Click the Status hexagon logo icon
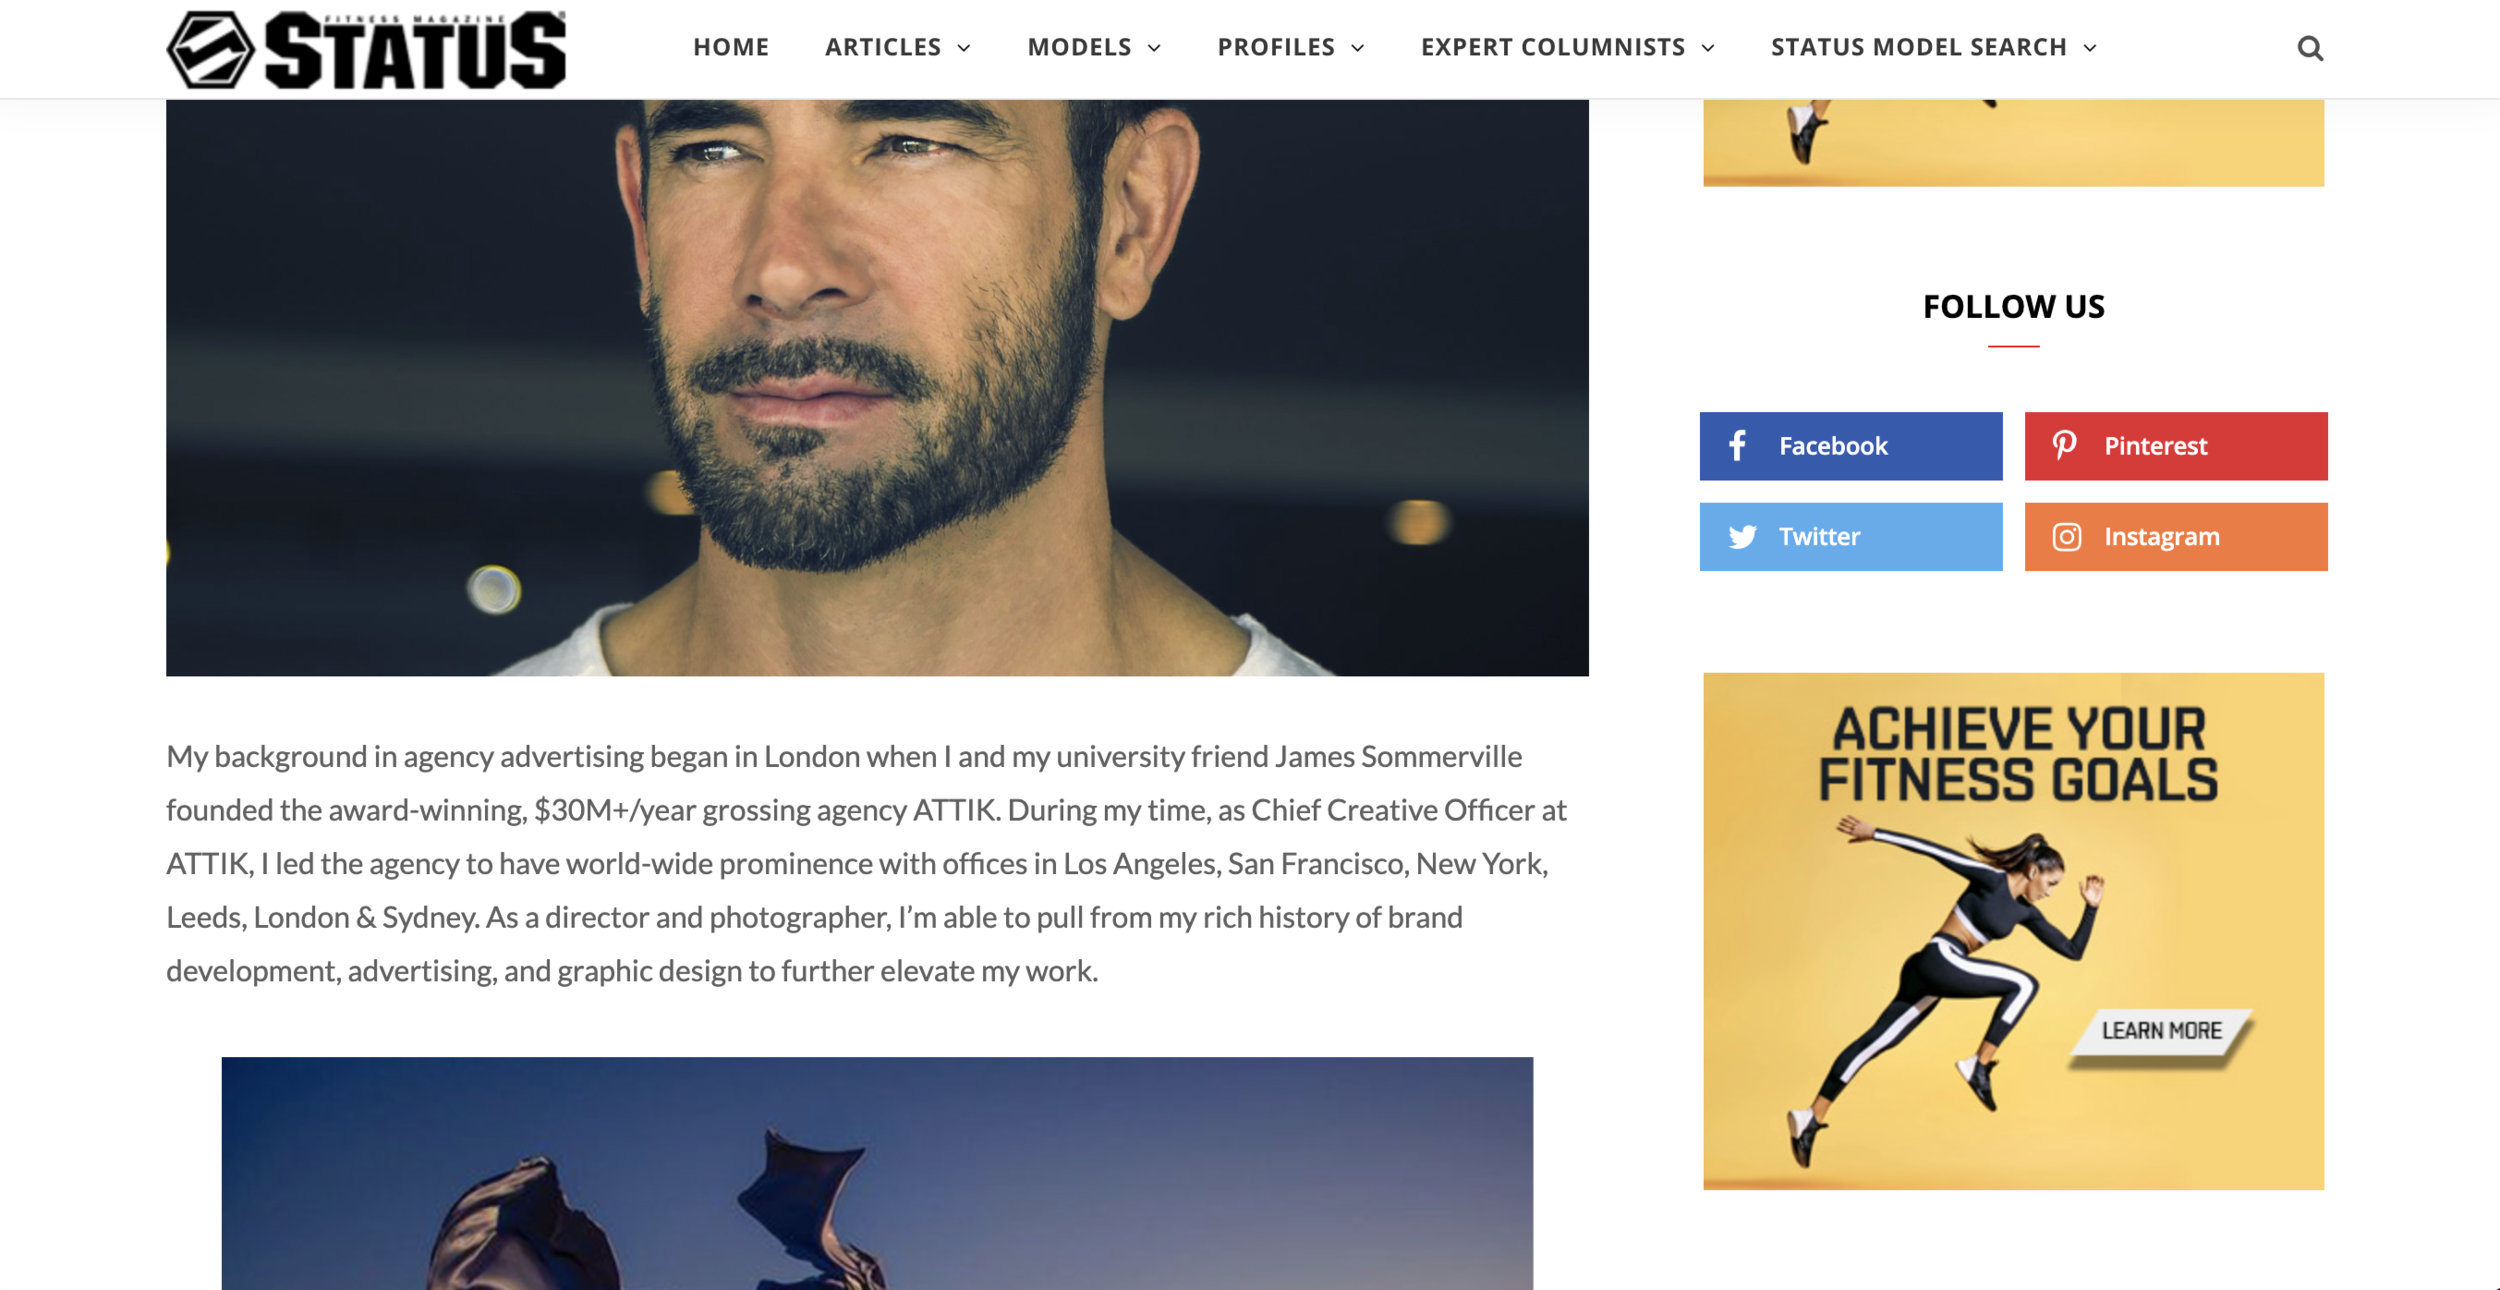The height and width of the screenshot is (1290, 2500). pyautogui.click(x=210, y=50)
